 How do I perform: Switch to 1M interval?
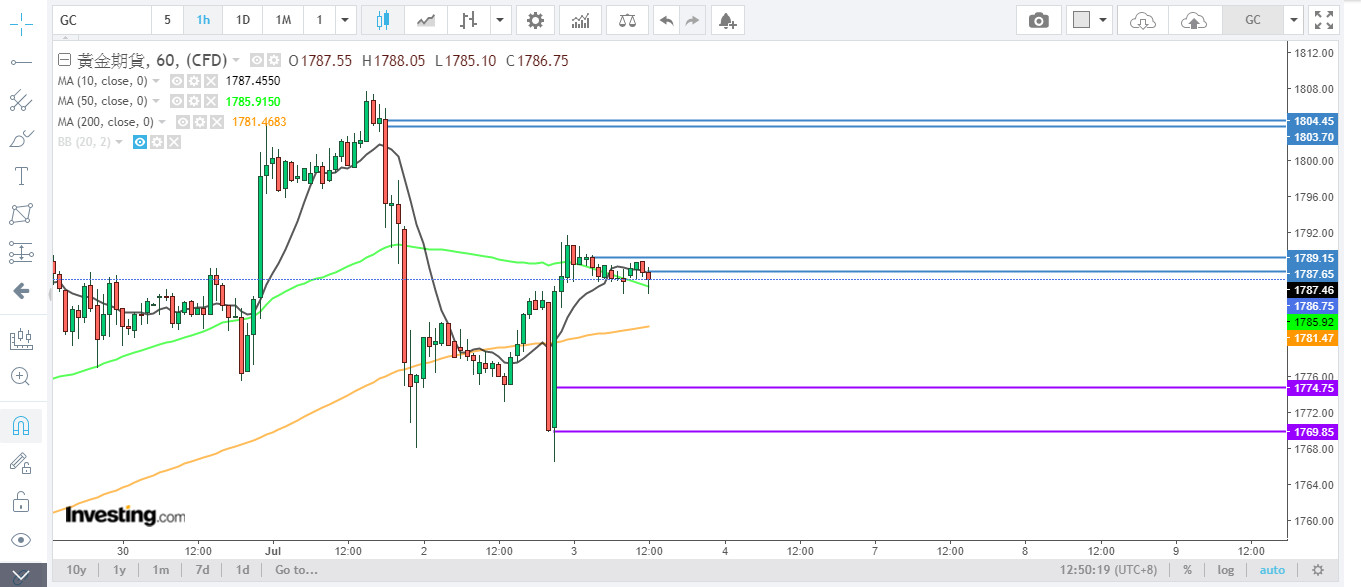point(283,20)
